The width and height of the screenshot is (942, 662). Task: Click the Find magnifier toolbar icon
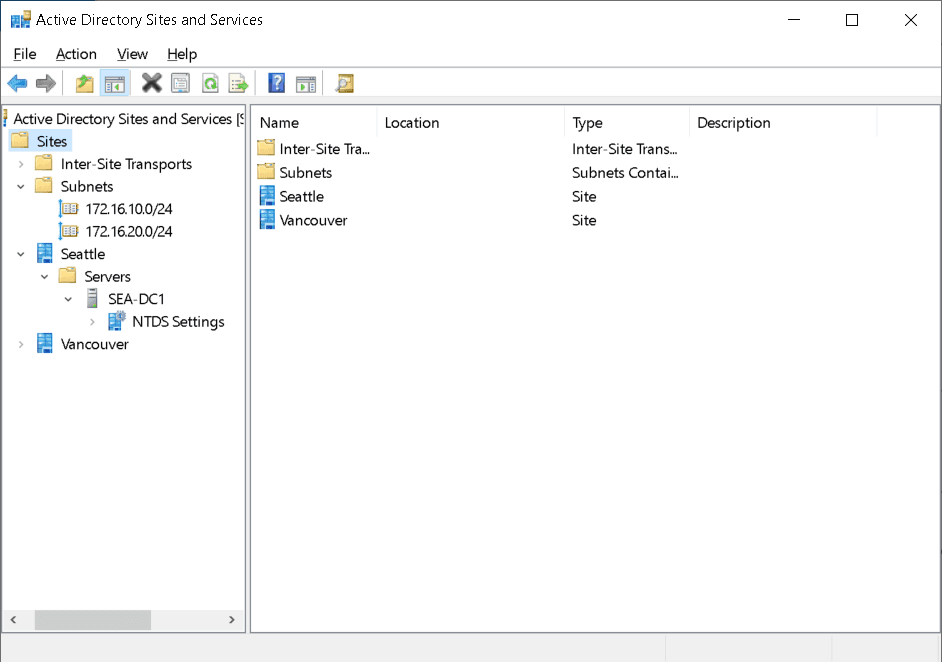click(x=344, y=83)
